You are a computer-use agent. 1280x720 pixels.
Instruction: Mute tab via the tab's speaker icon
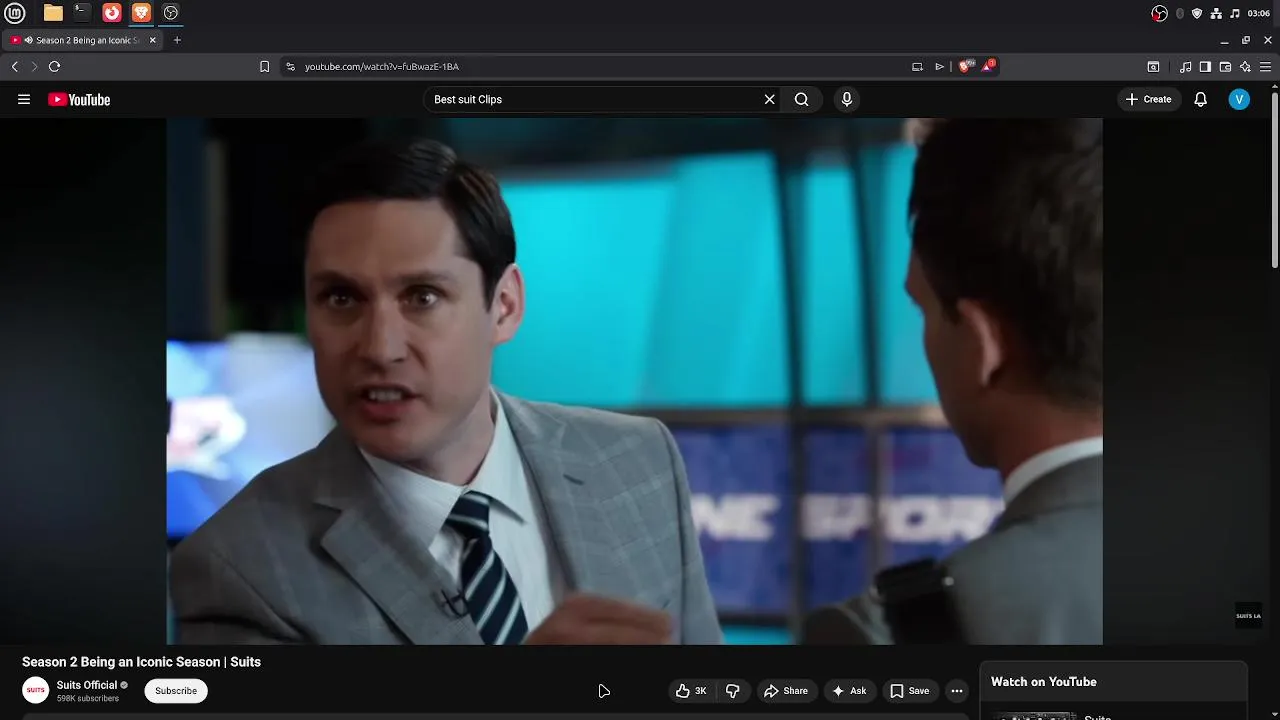(x=29, y=40)
